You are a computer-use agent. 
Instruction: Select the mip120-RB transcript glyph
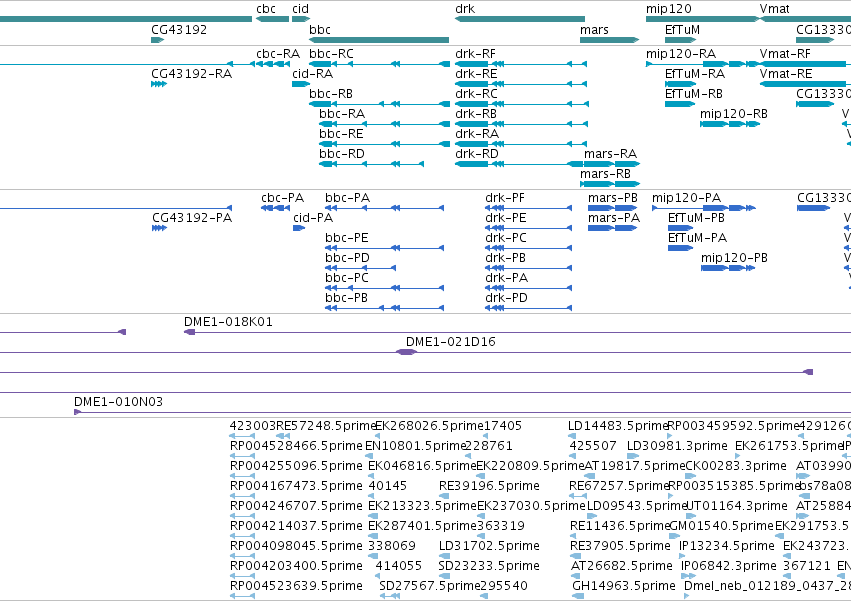point(729,124)
